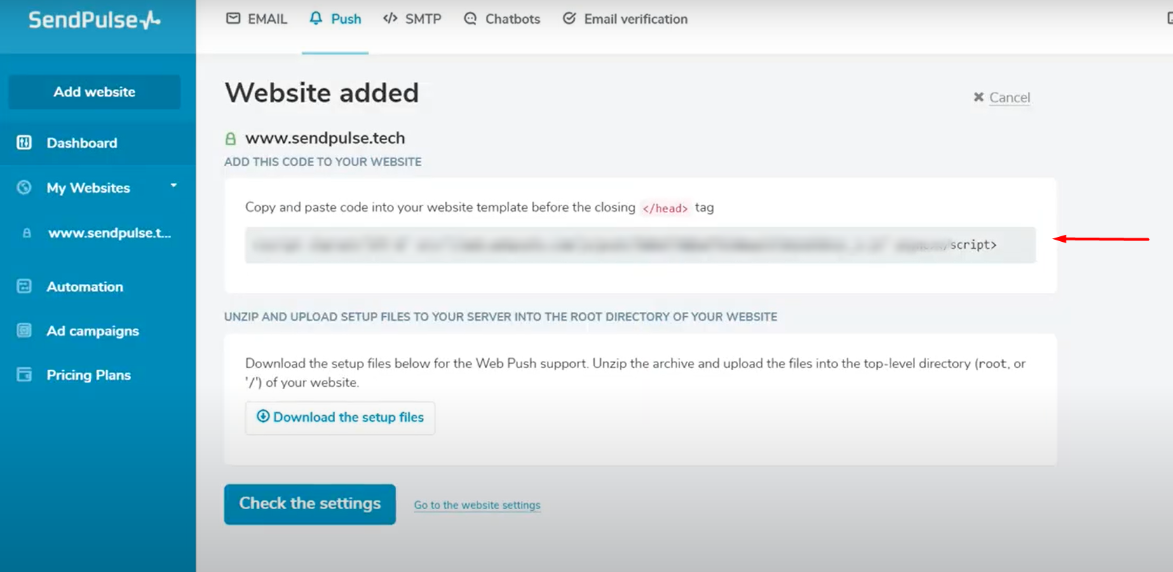Viewport: 1173px width, 572px height.
Task: Click the Ad campaigns icon
Action: pyautogui.click(x=24, y=330)
